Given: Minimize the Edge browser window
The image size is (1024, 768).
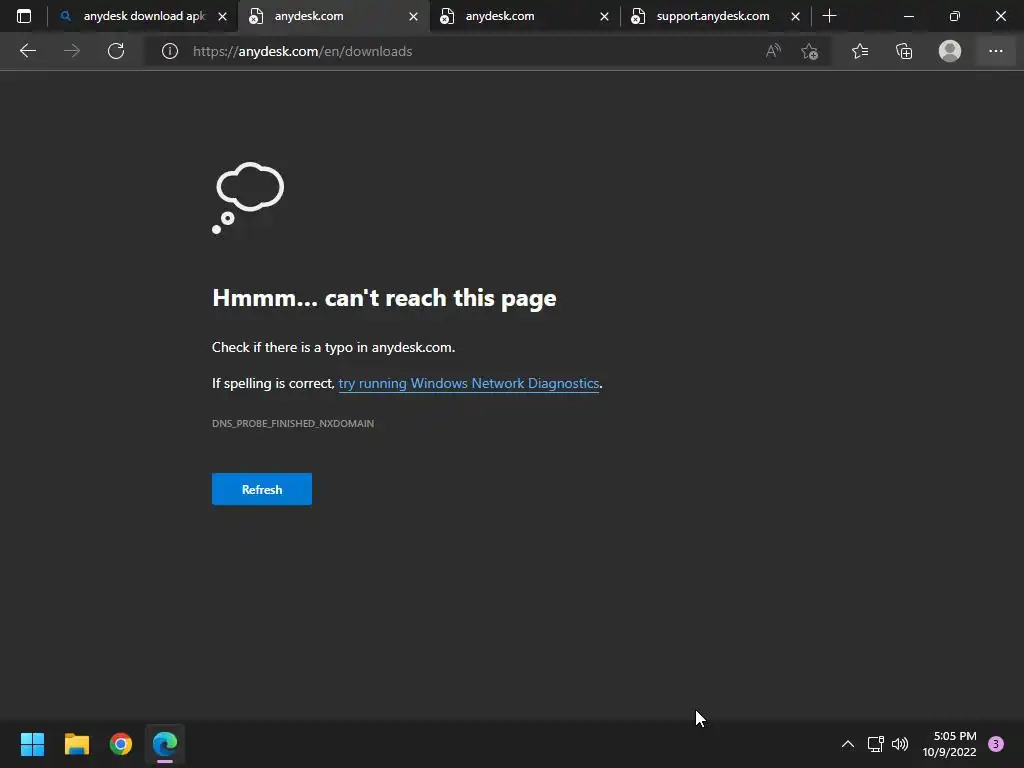Looking at the screenshot, I should click(x=908, y=16).
